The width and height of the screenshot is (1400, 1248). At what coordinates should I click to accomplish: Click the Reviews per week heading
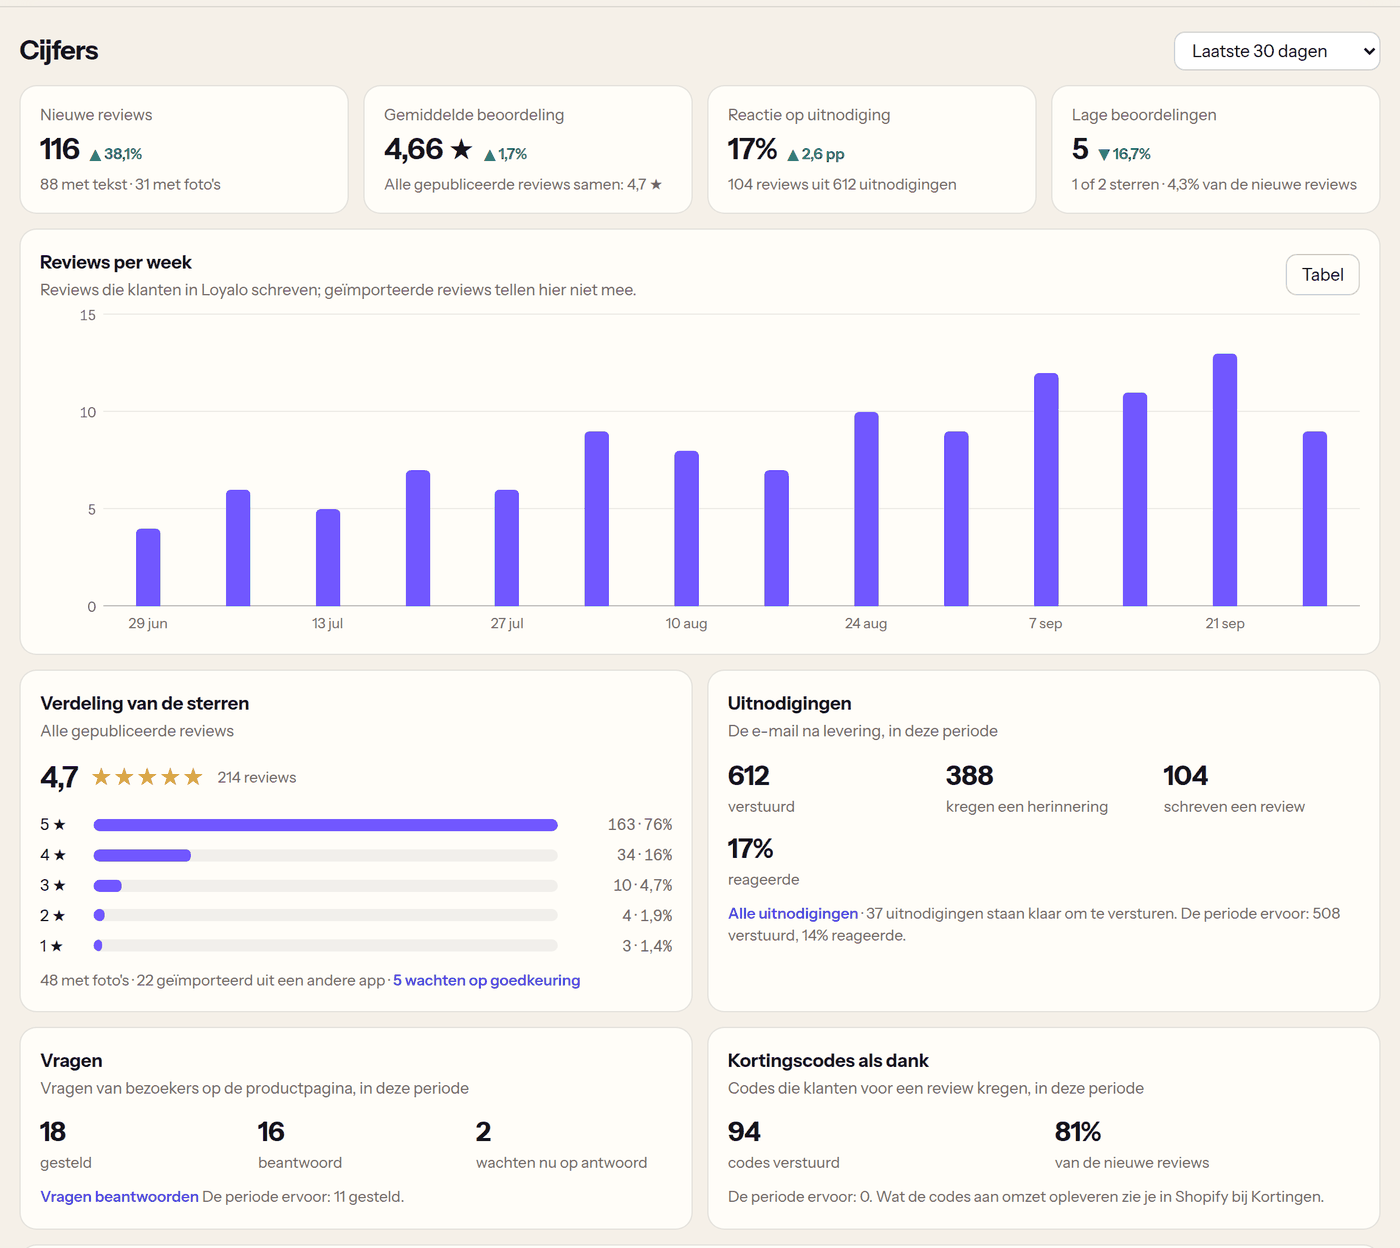tap(116, 262)
